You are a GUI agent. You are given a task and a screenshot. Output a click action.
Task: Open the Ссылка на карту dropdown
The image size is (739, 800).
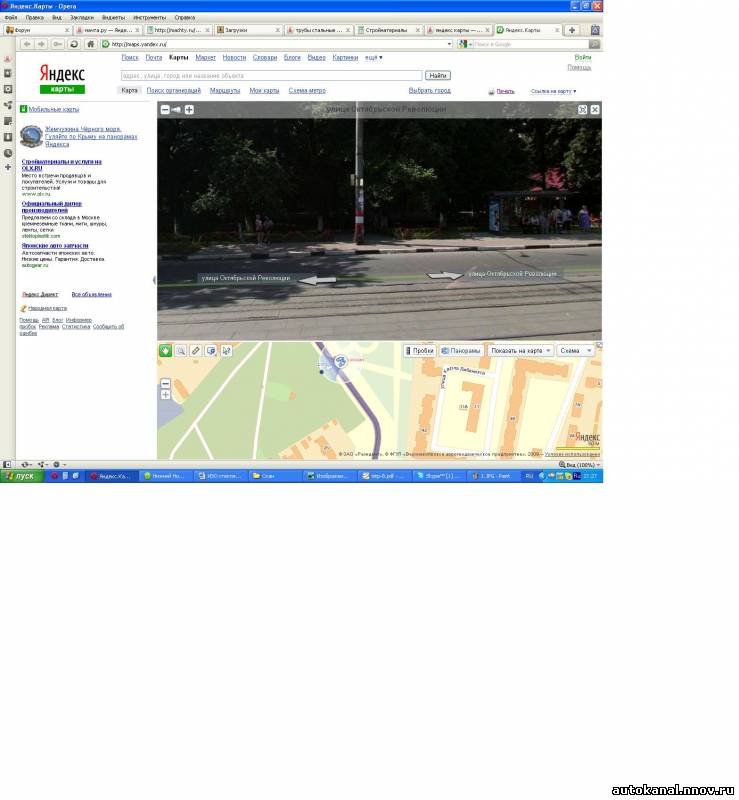coord(553,91)
